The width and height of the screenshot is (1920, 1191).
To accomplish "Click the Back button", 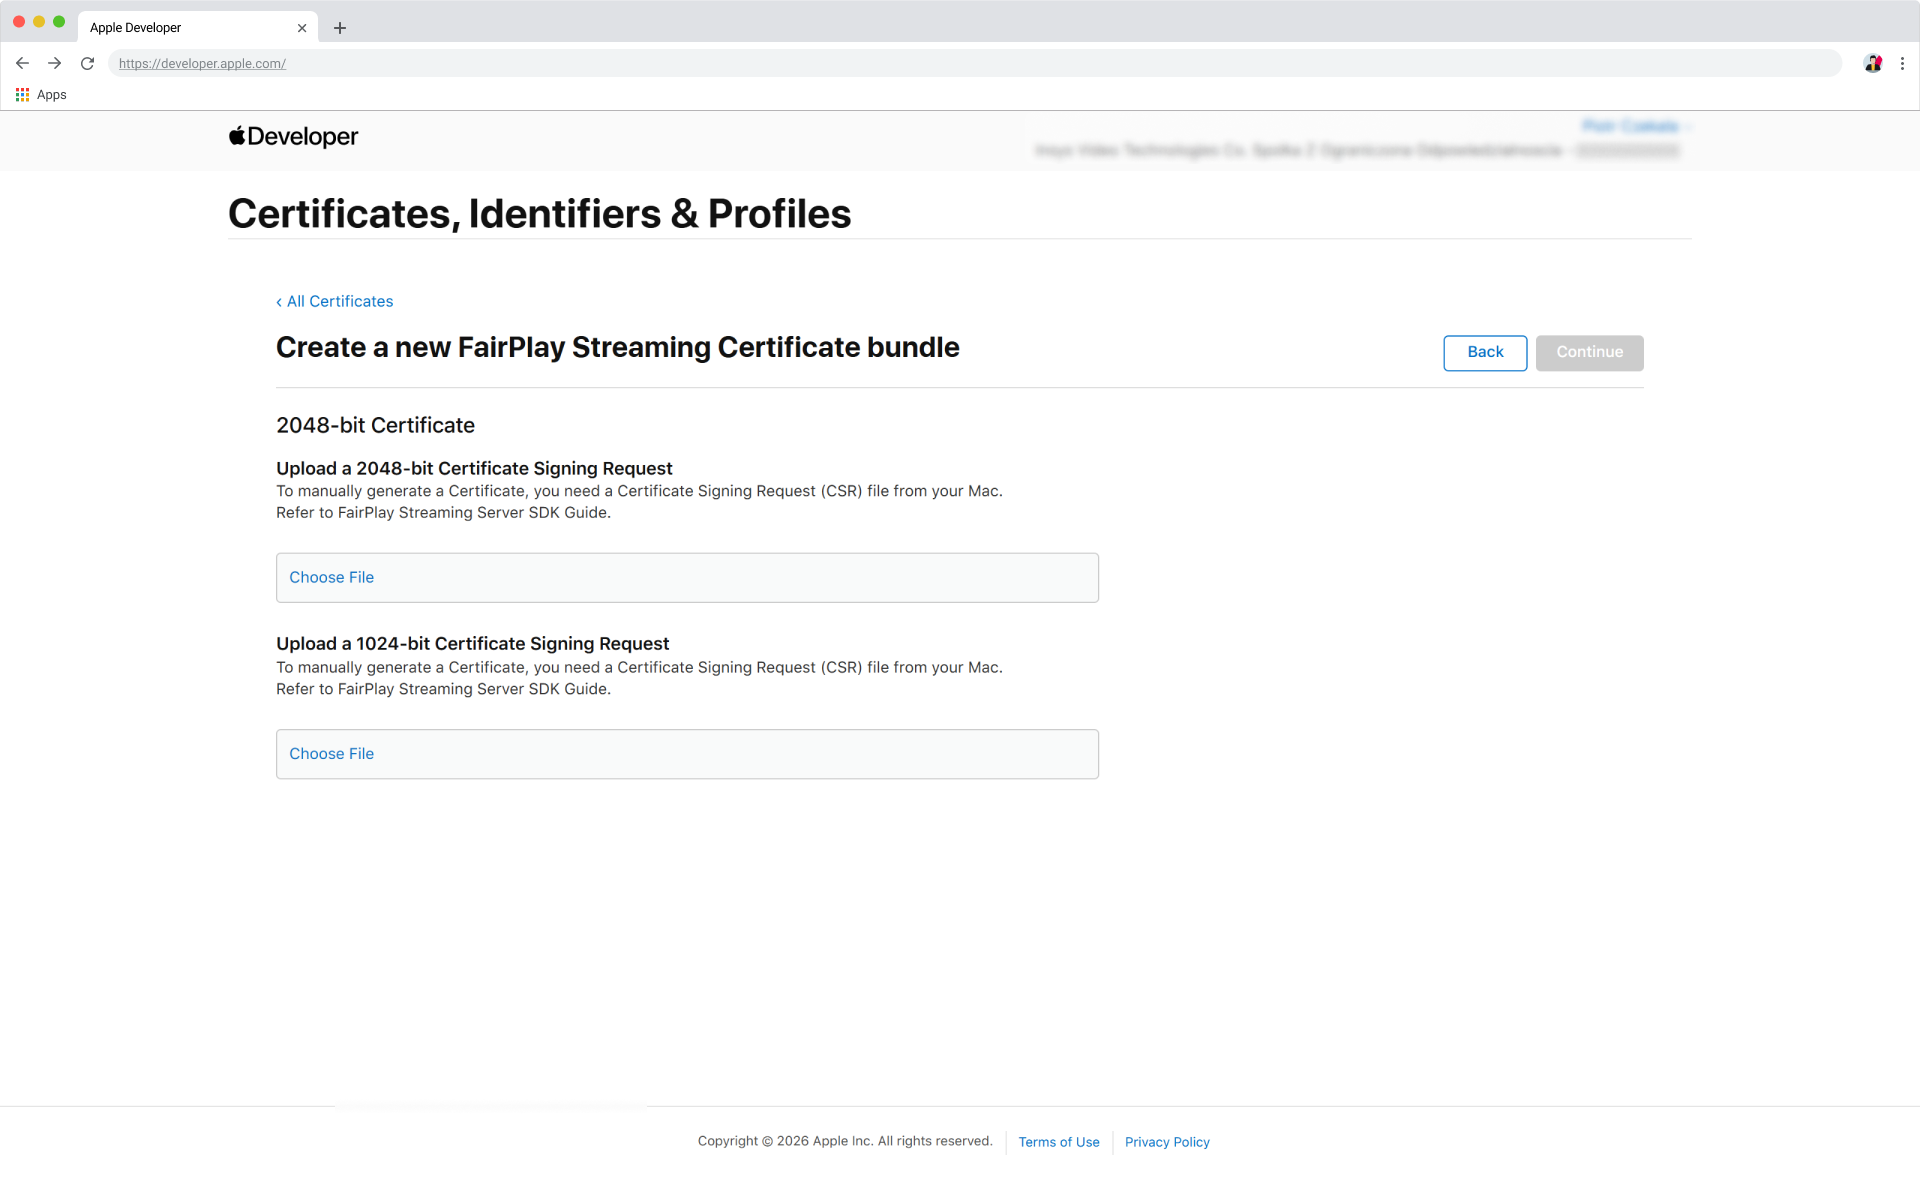I will click(1485, 353).
